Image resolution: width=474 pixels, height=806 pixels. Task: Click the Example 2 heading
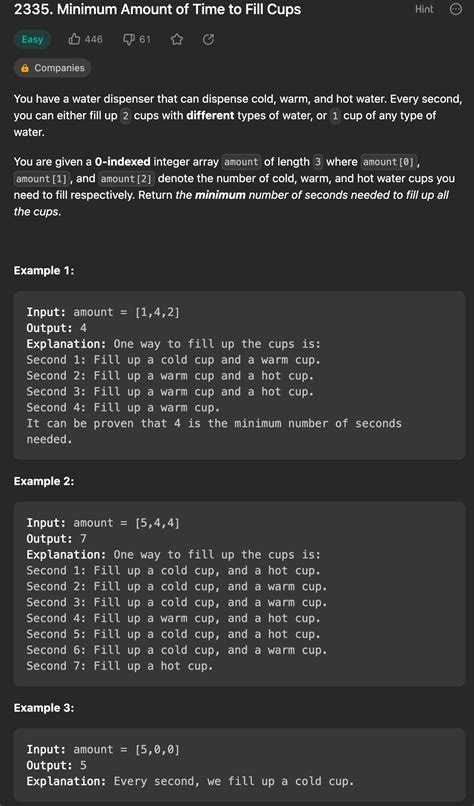pyautogui.click(x=44, y=481)
